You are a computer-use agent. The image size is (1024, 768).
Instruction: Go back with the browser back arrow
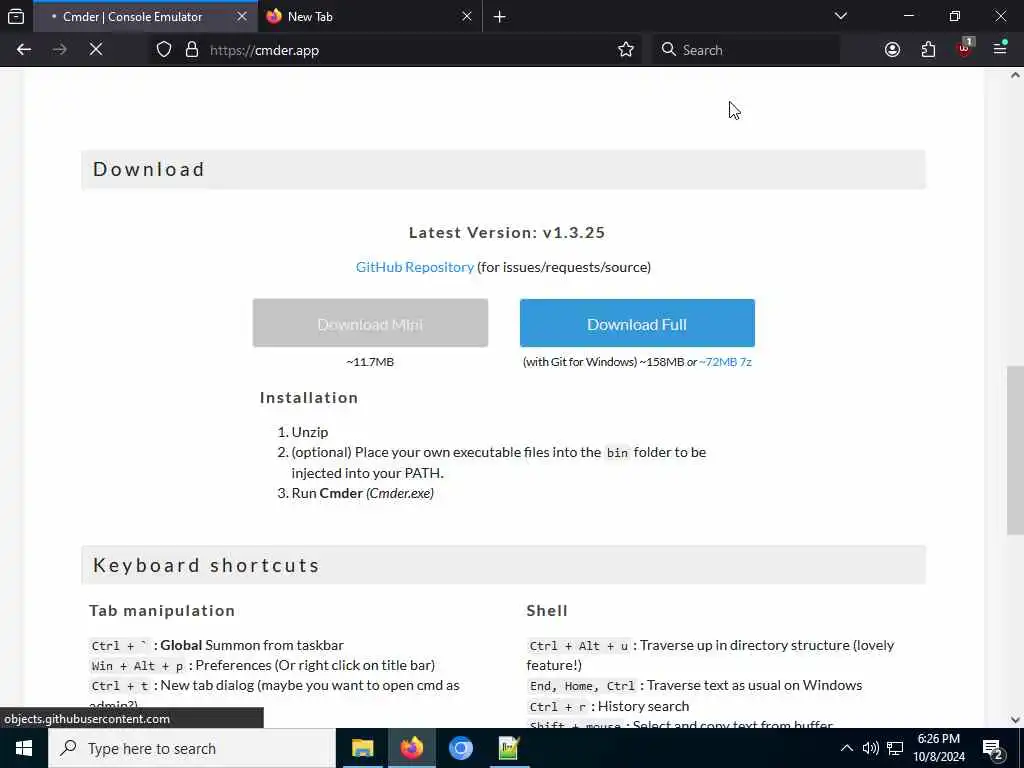click(x=24, y=50)
